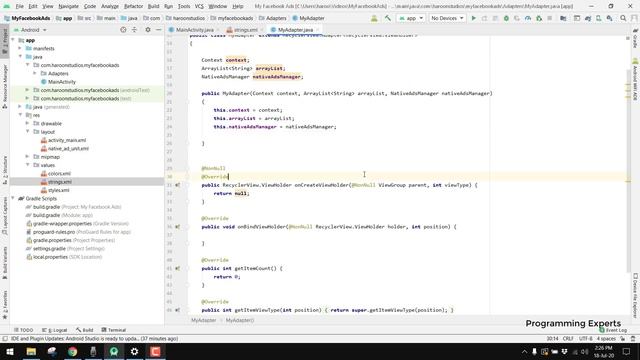This screenshot has height=360, width=640.
Task: Open SDK Manager icon in toolbar
Action: [x=609, y=18]
